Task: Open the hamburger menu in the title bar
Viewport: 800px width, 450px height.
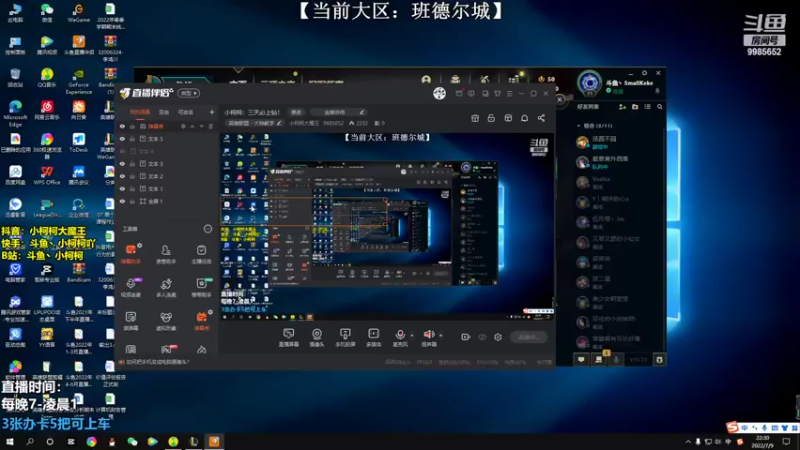Action: click(509, 93)
